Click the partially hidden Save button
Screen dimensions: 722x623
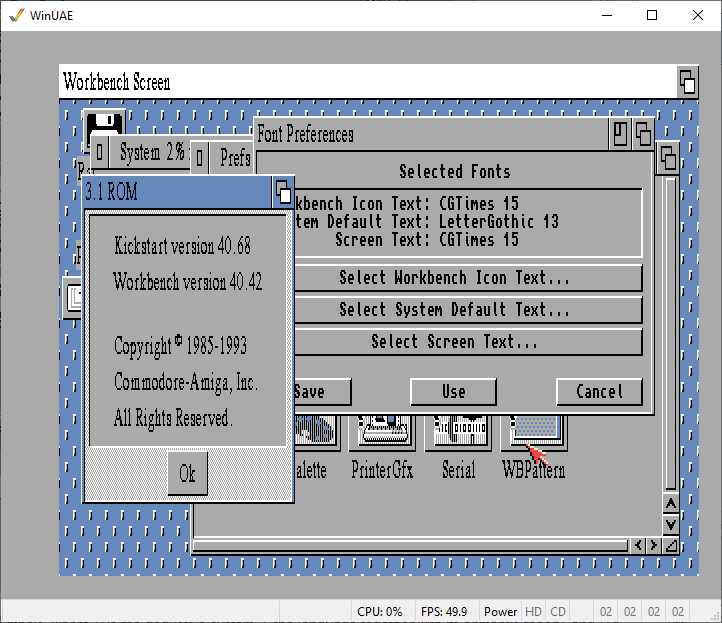[x=322, y=392]
